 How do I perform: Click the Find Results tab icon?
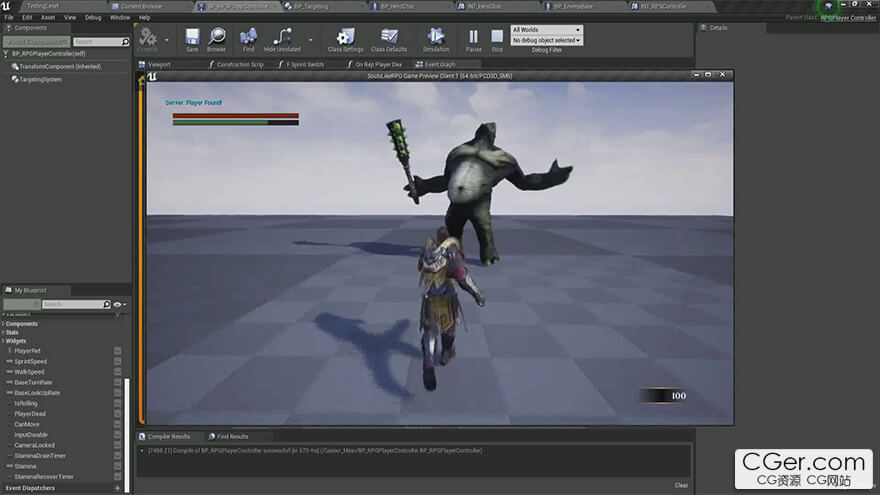(212, 436)
